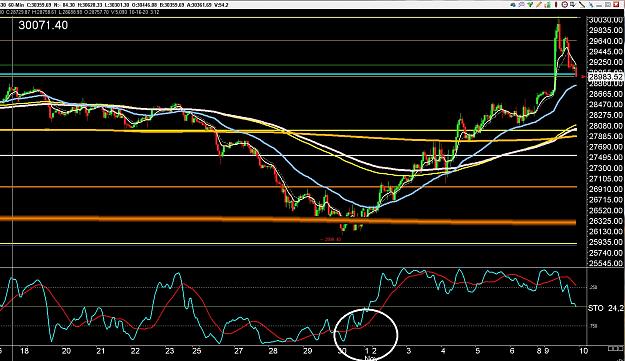Click the 29640.00 price axis label

[605, 41]
